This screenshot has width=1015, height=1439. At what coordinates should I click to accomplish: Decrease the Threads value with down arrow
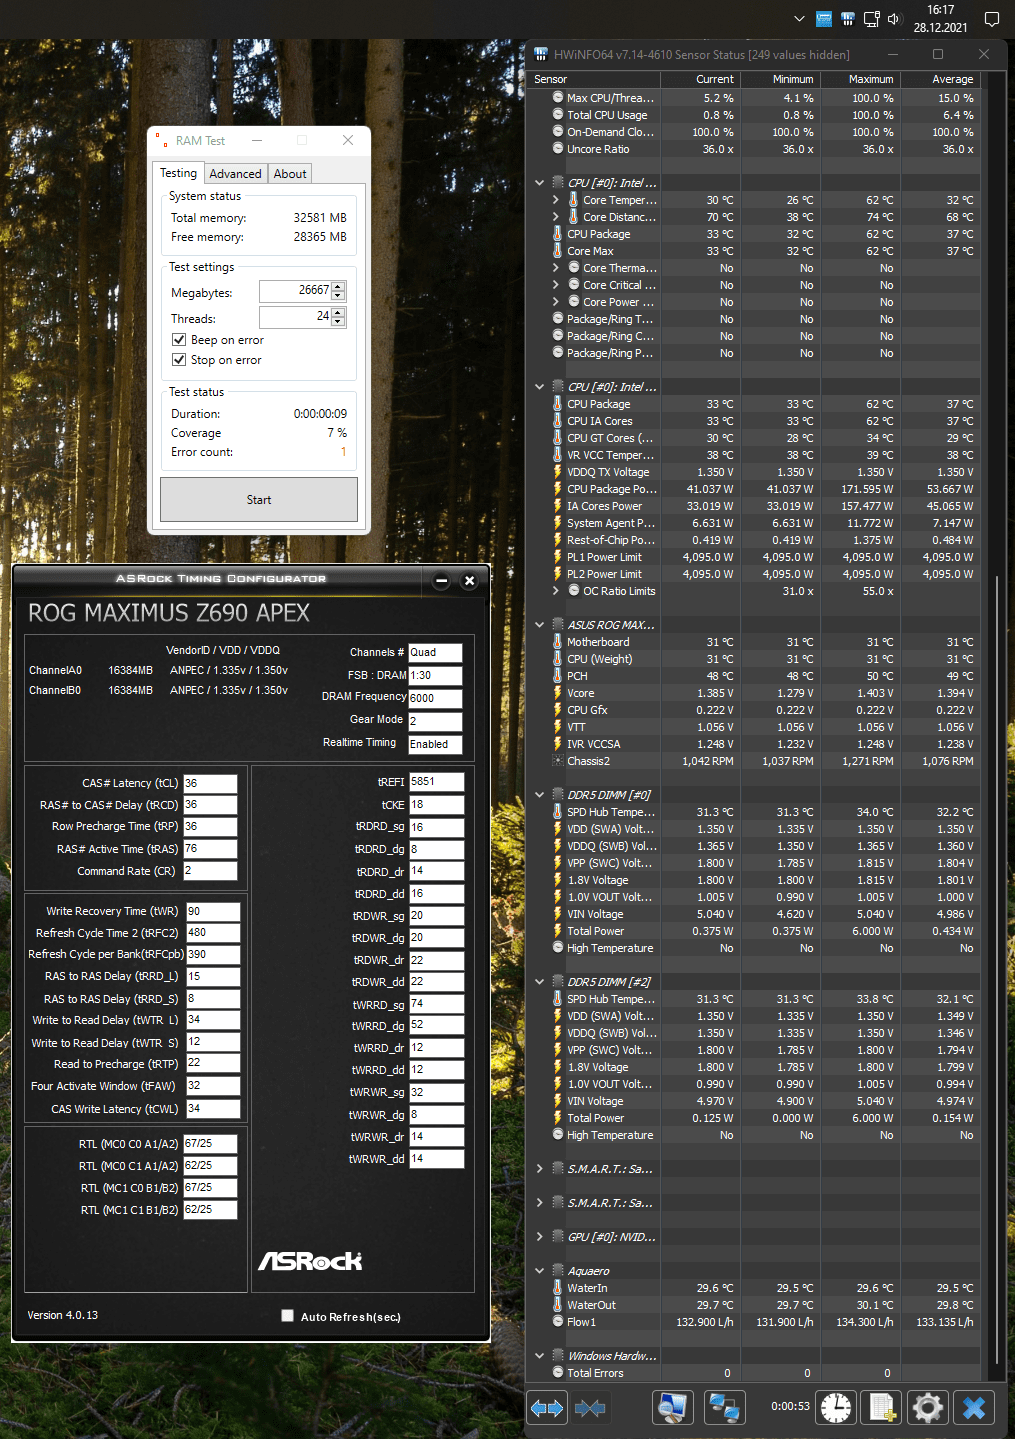pyautogui.click(x=338, y=322)
